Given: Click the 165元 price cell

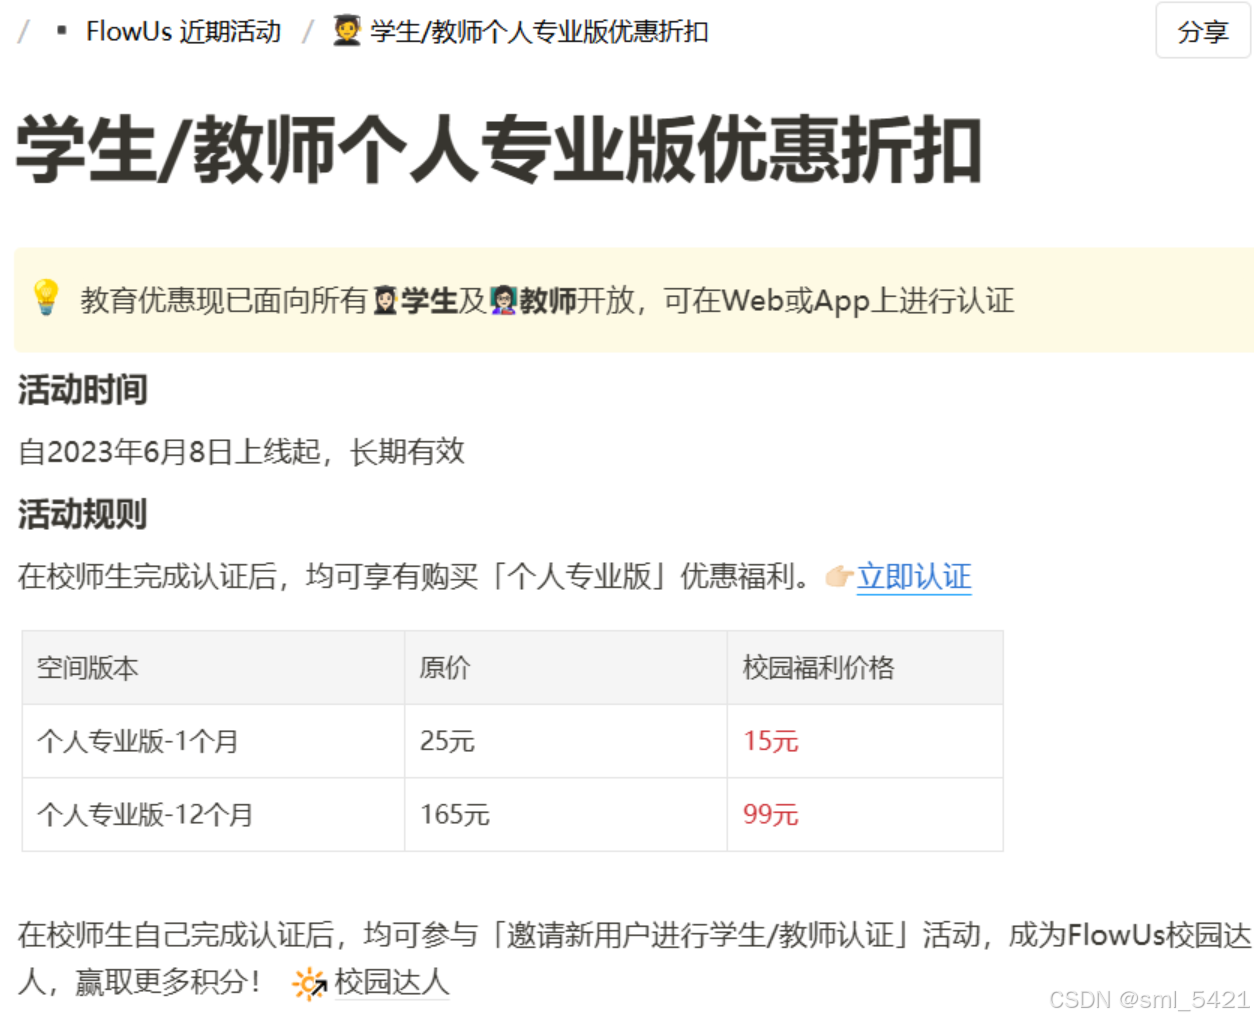Looking at the screenshot, I should pos(566,815).
